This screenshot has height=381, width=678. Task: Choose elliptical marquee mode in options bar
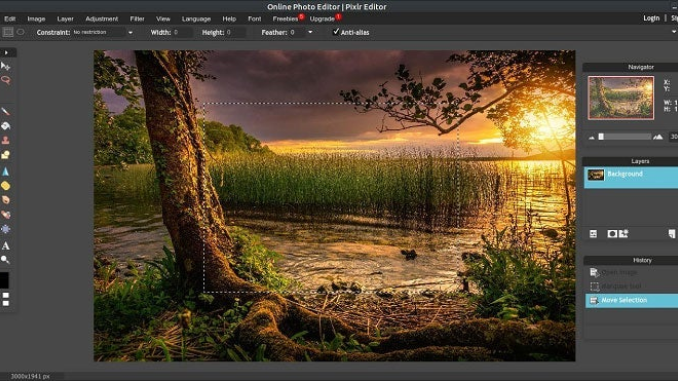[20, 32]
